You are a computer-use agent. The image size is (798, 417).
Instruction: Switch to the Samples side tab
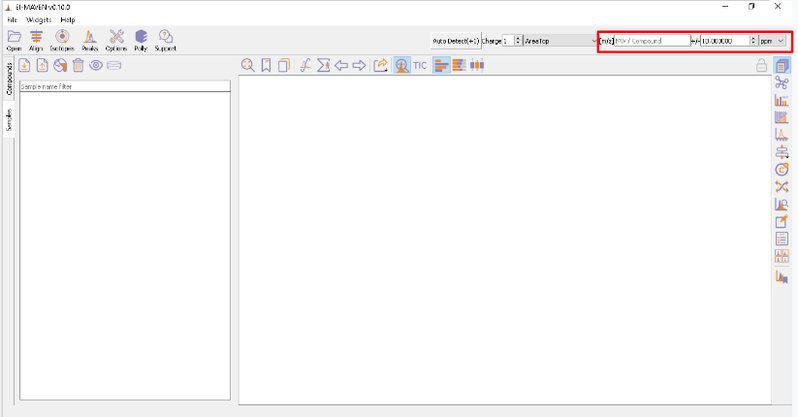(x=9, y=120)
